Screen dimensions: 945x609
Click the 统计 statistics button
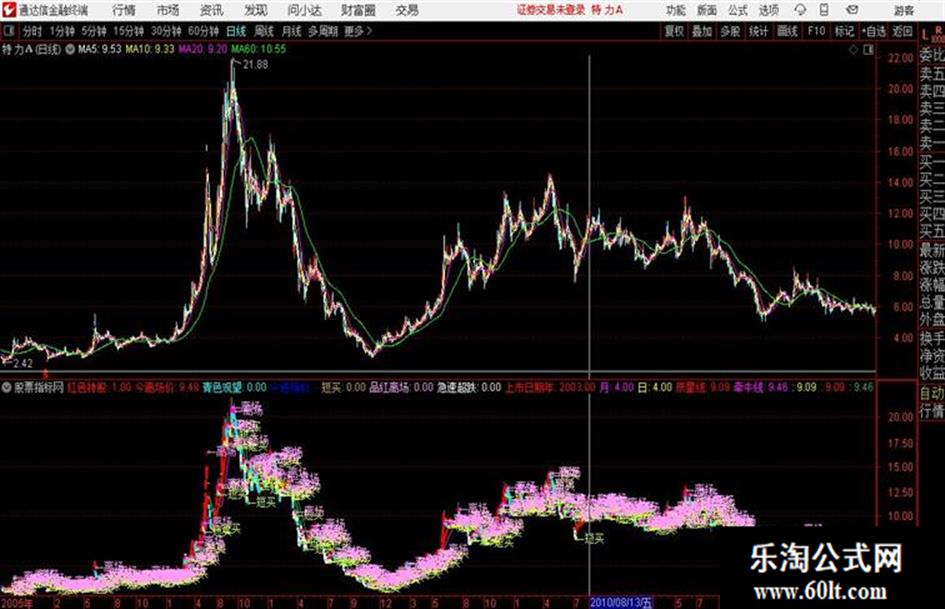click(758, 31)
